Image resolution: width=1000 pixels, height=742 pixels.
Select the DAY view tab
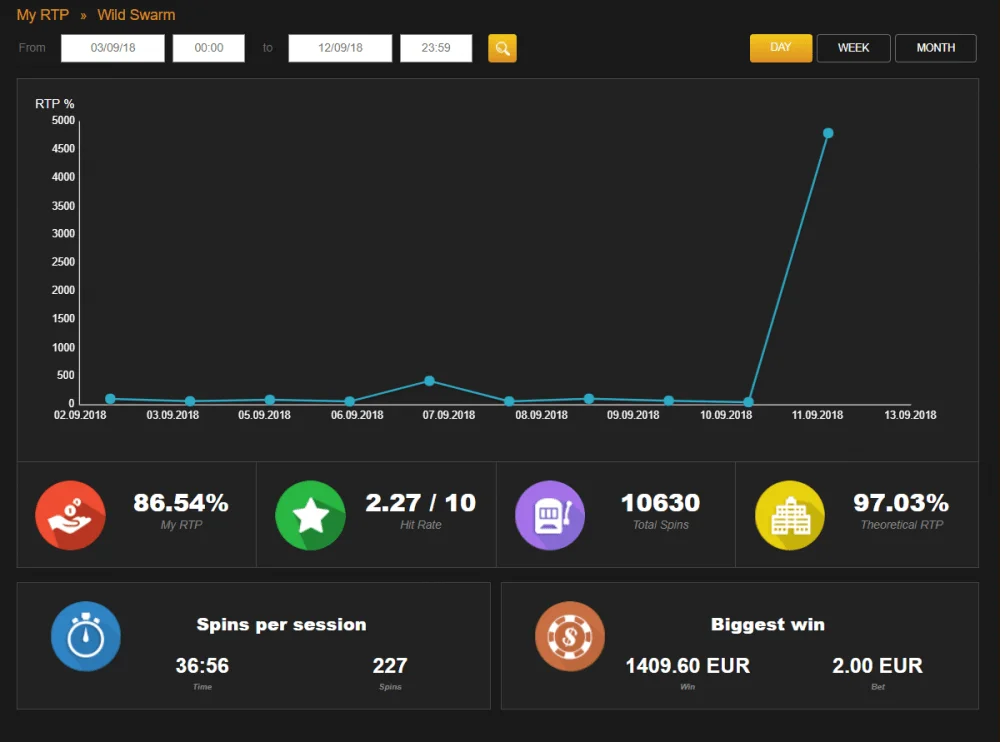[x=781, y=48]
